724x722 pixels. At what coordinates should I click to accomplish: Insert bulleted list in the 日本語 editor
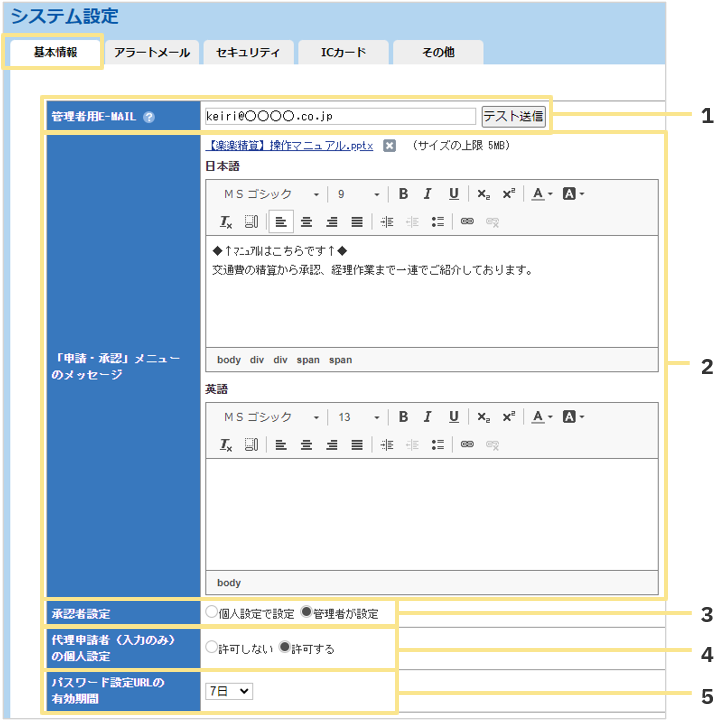coord(437,222)
